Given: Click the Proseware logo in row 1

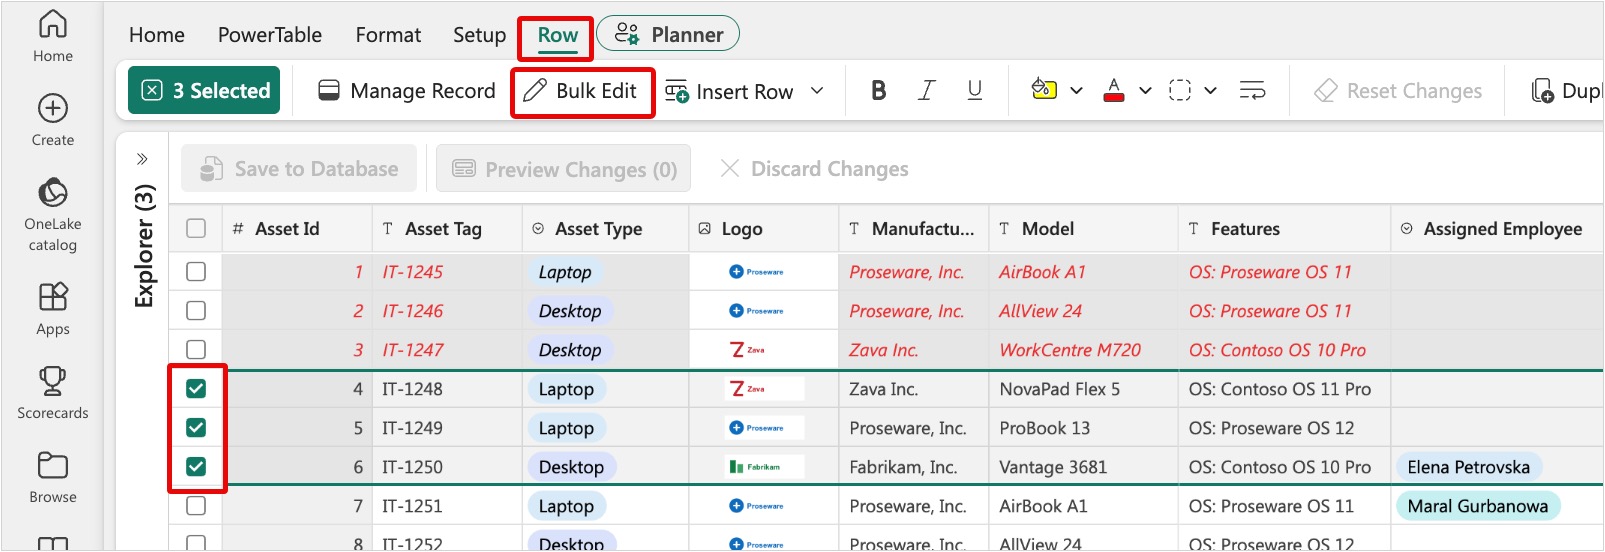Looking at the screenshot, I should coord(756,272).
